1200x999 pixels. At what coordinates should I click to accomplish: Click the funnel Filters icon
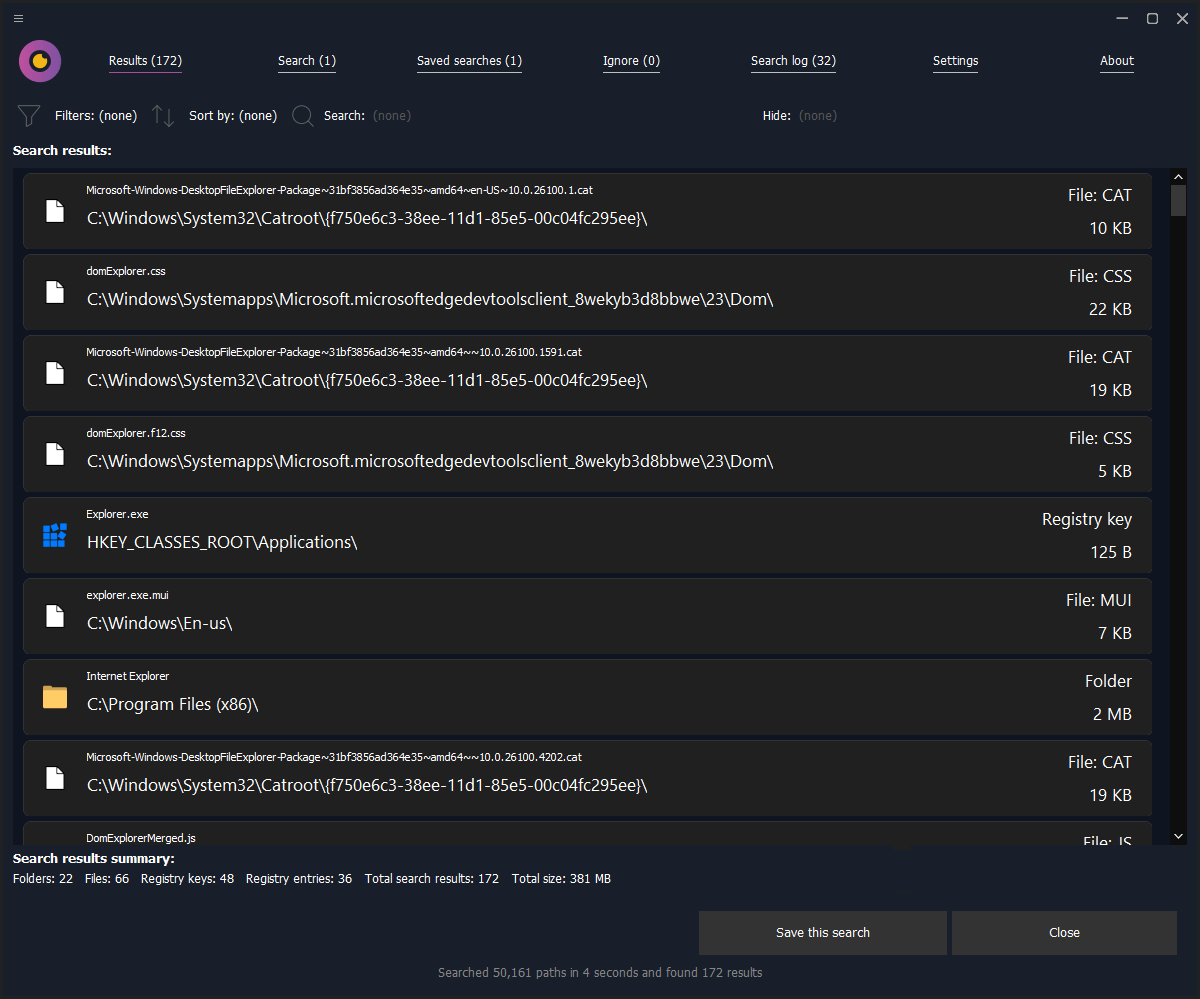point(29,116)
